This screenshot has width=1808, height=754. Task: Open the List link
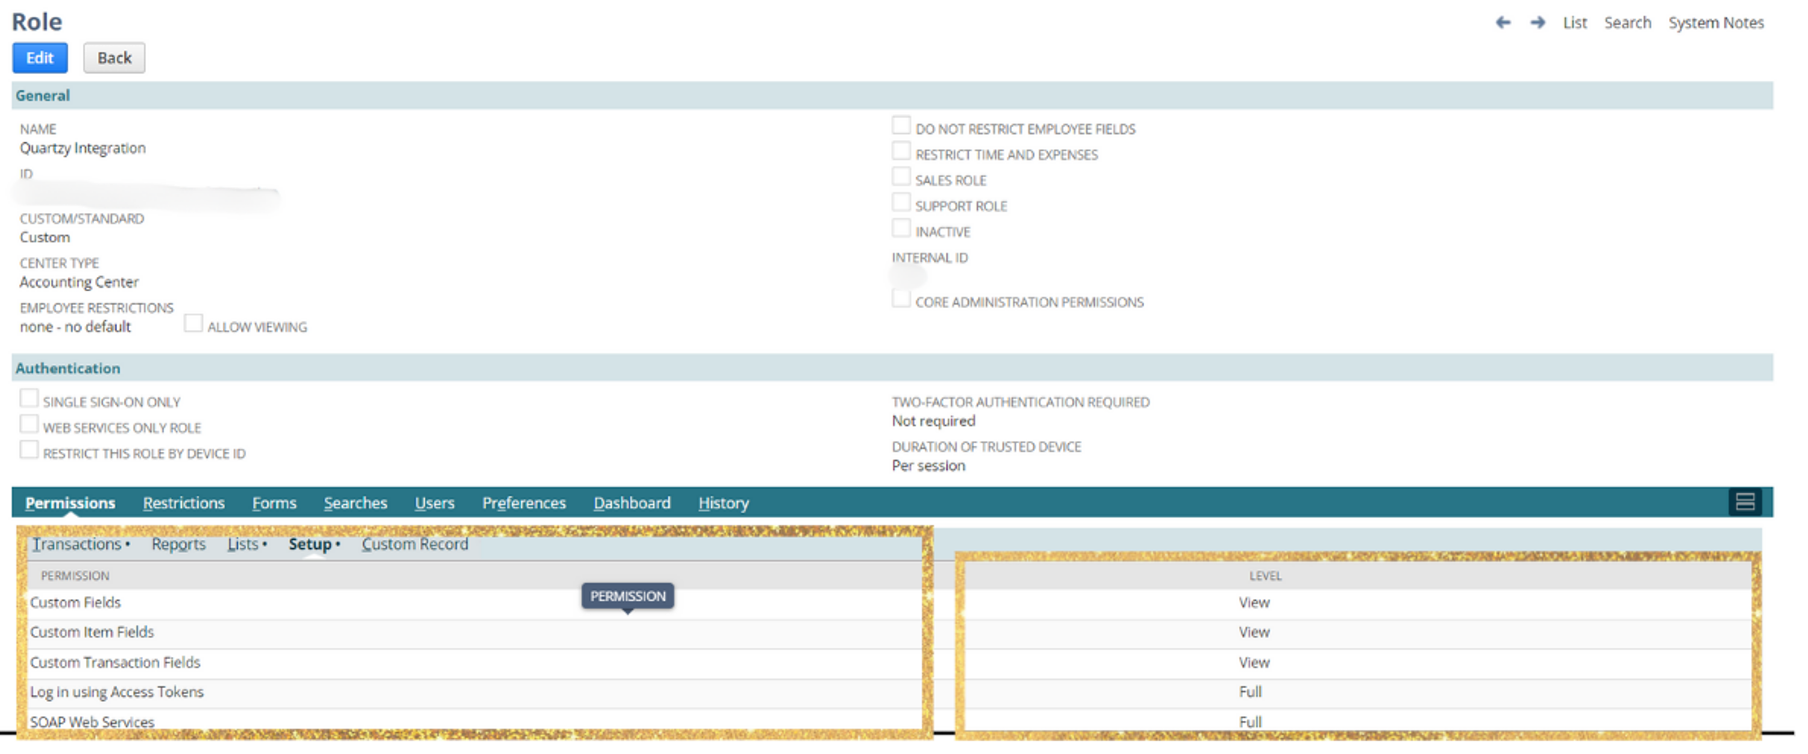click(1574, 23)
